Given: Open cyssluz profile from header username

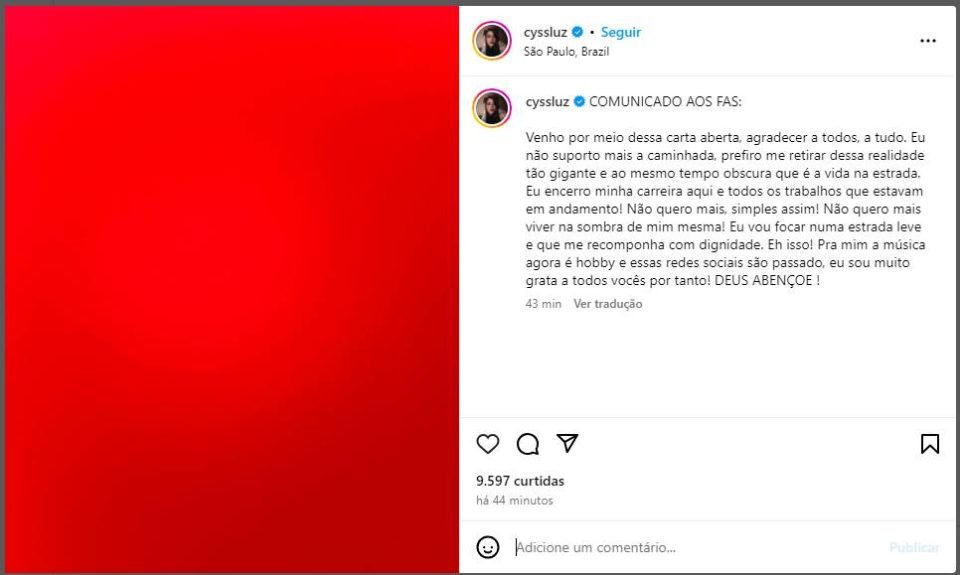Looking at the screenshot, I should [x=545, y=32].
